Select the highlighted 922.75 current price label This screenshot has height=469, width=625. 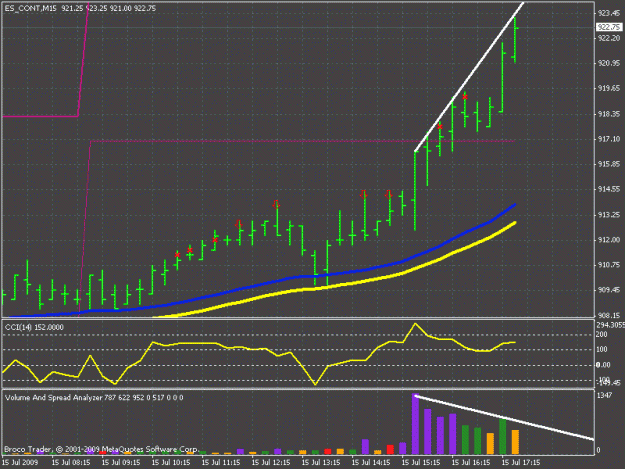click(x=609, y=27)
